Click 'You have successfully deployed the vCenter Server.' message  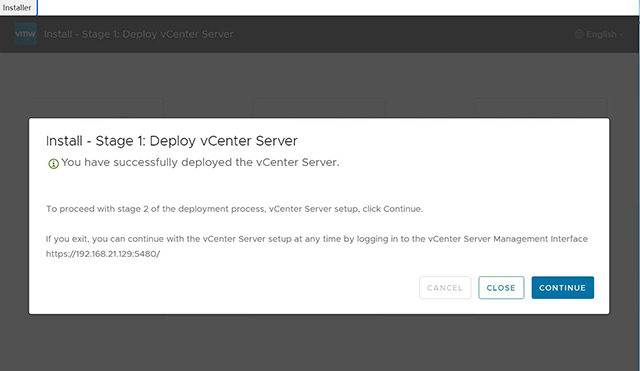tap(200, 162)
